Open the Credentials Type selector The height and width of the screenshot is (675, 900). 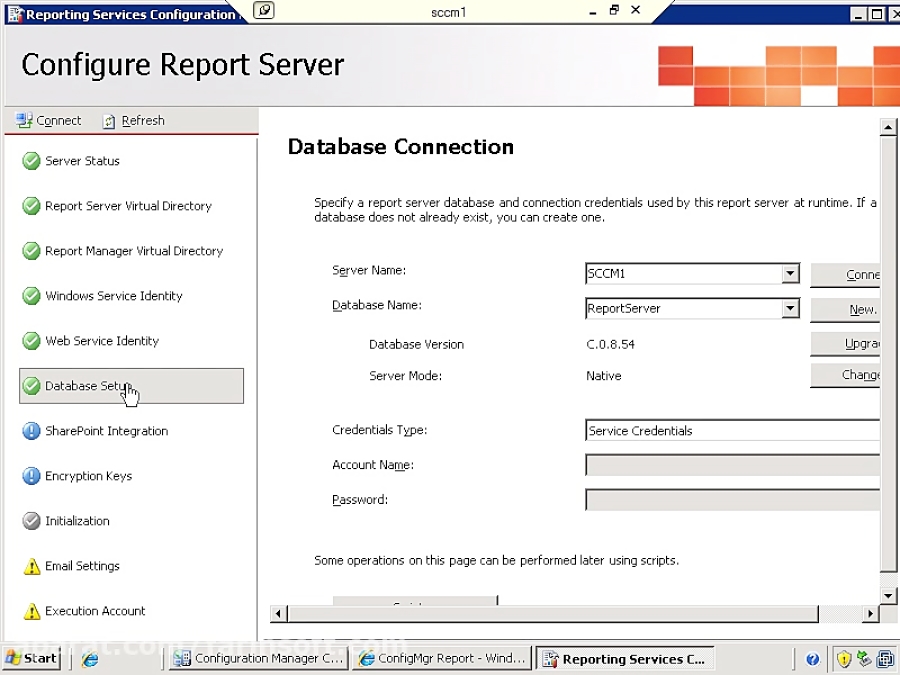click(x=732, y=430)
